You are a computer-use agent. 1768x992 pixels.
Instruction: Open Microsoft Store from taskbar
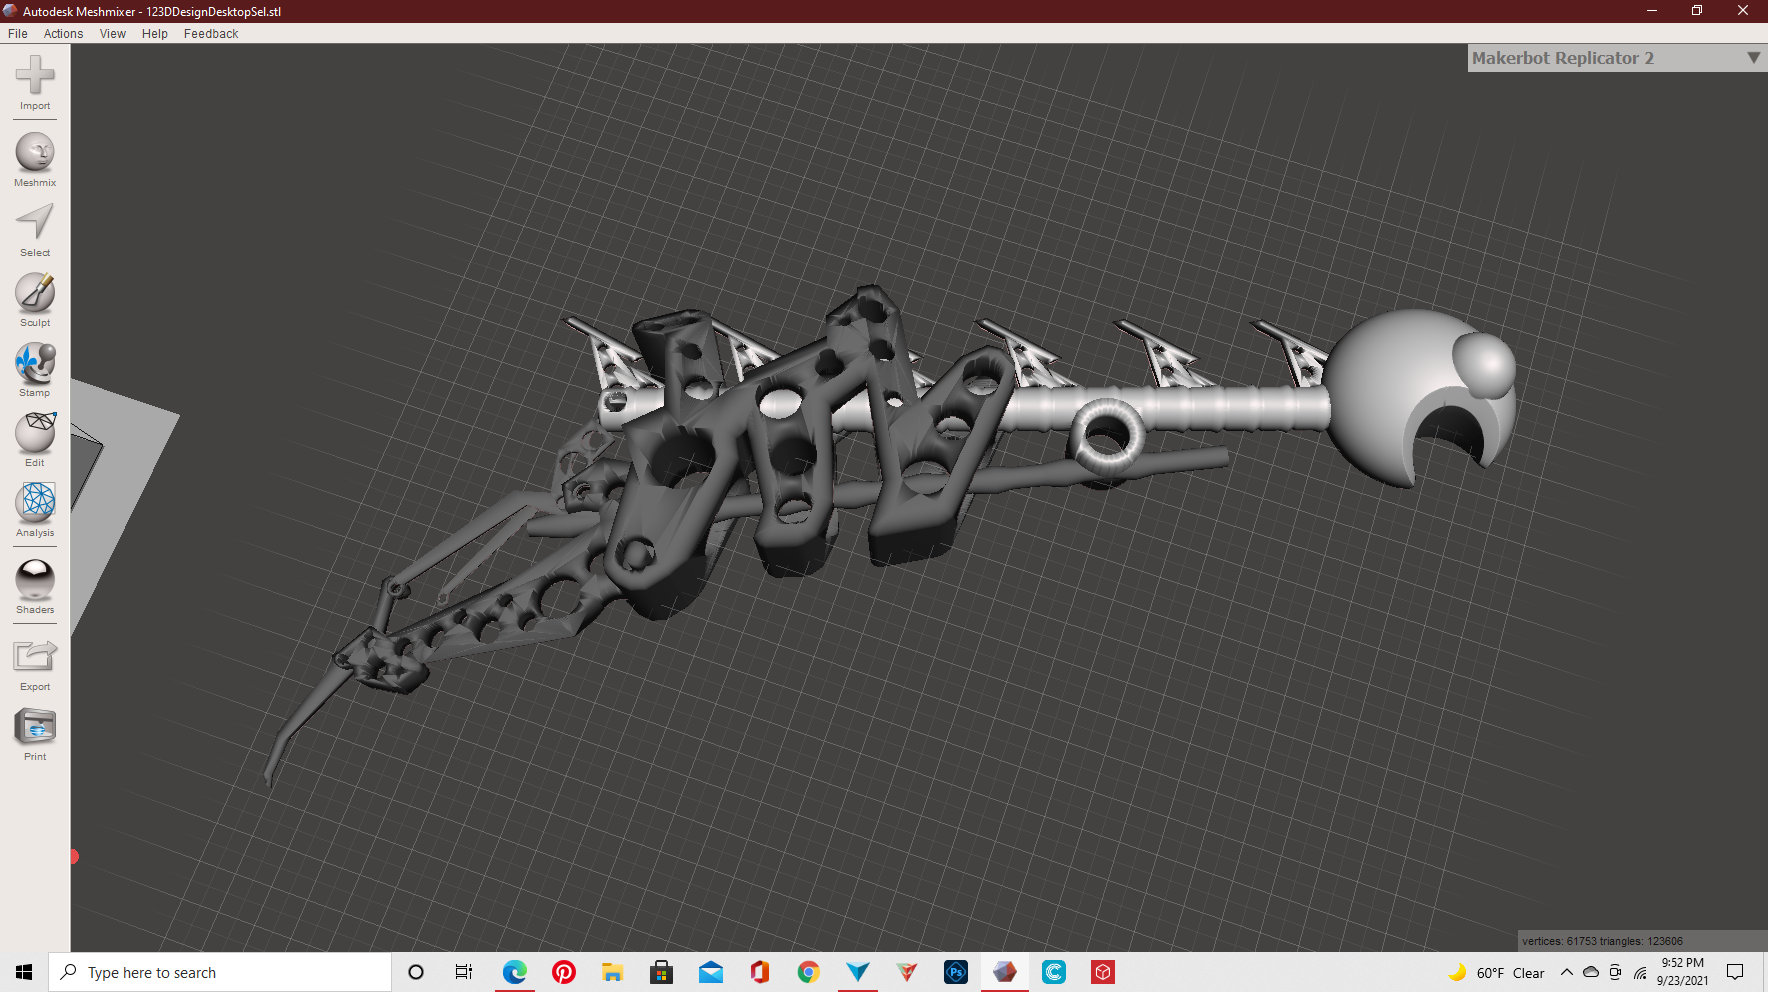pyautogui.click(x=661, y=972)
